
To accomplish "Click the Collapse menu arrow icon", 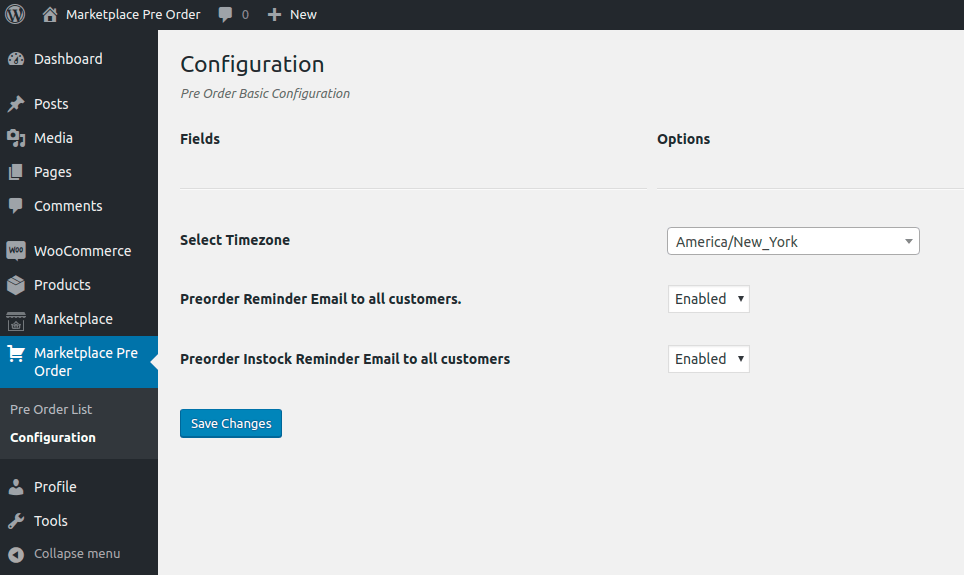I will coord(16,554).
